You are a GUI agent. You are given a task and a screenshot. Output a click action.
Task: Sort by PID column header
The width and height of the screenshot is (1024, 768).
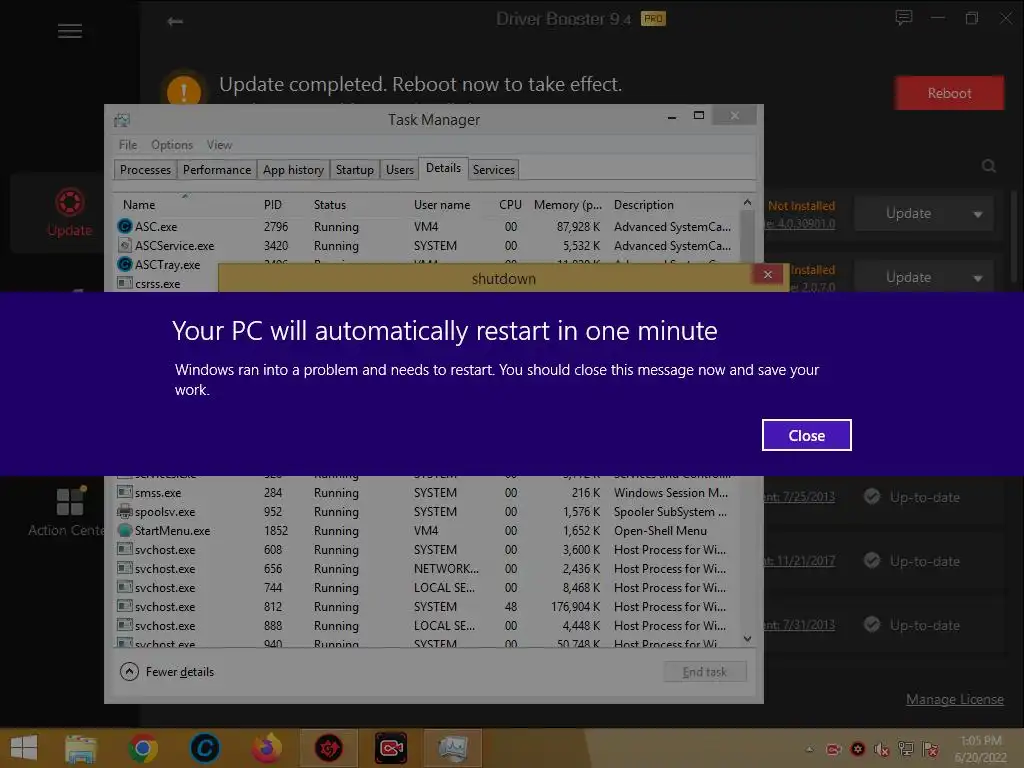[273, 204]
